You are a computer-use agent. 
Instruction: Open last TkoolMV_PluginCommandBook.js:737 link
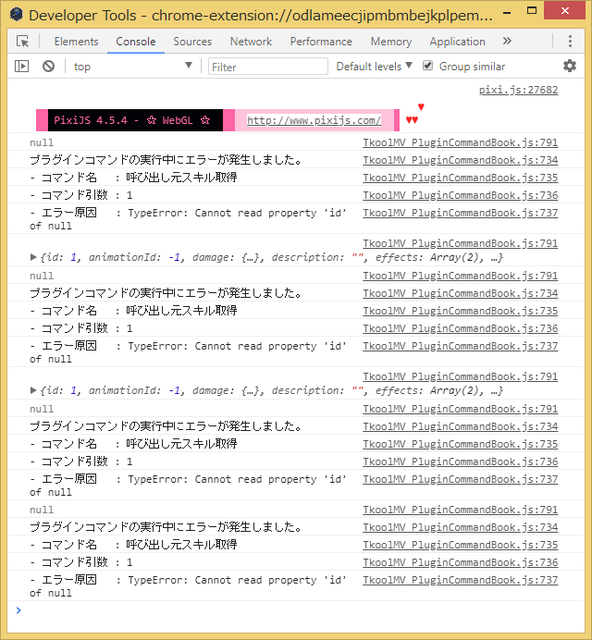pyautogui.click(x=460, y=580)
